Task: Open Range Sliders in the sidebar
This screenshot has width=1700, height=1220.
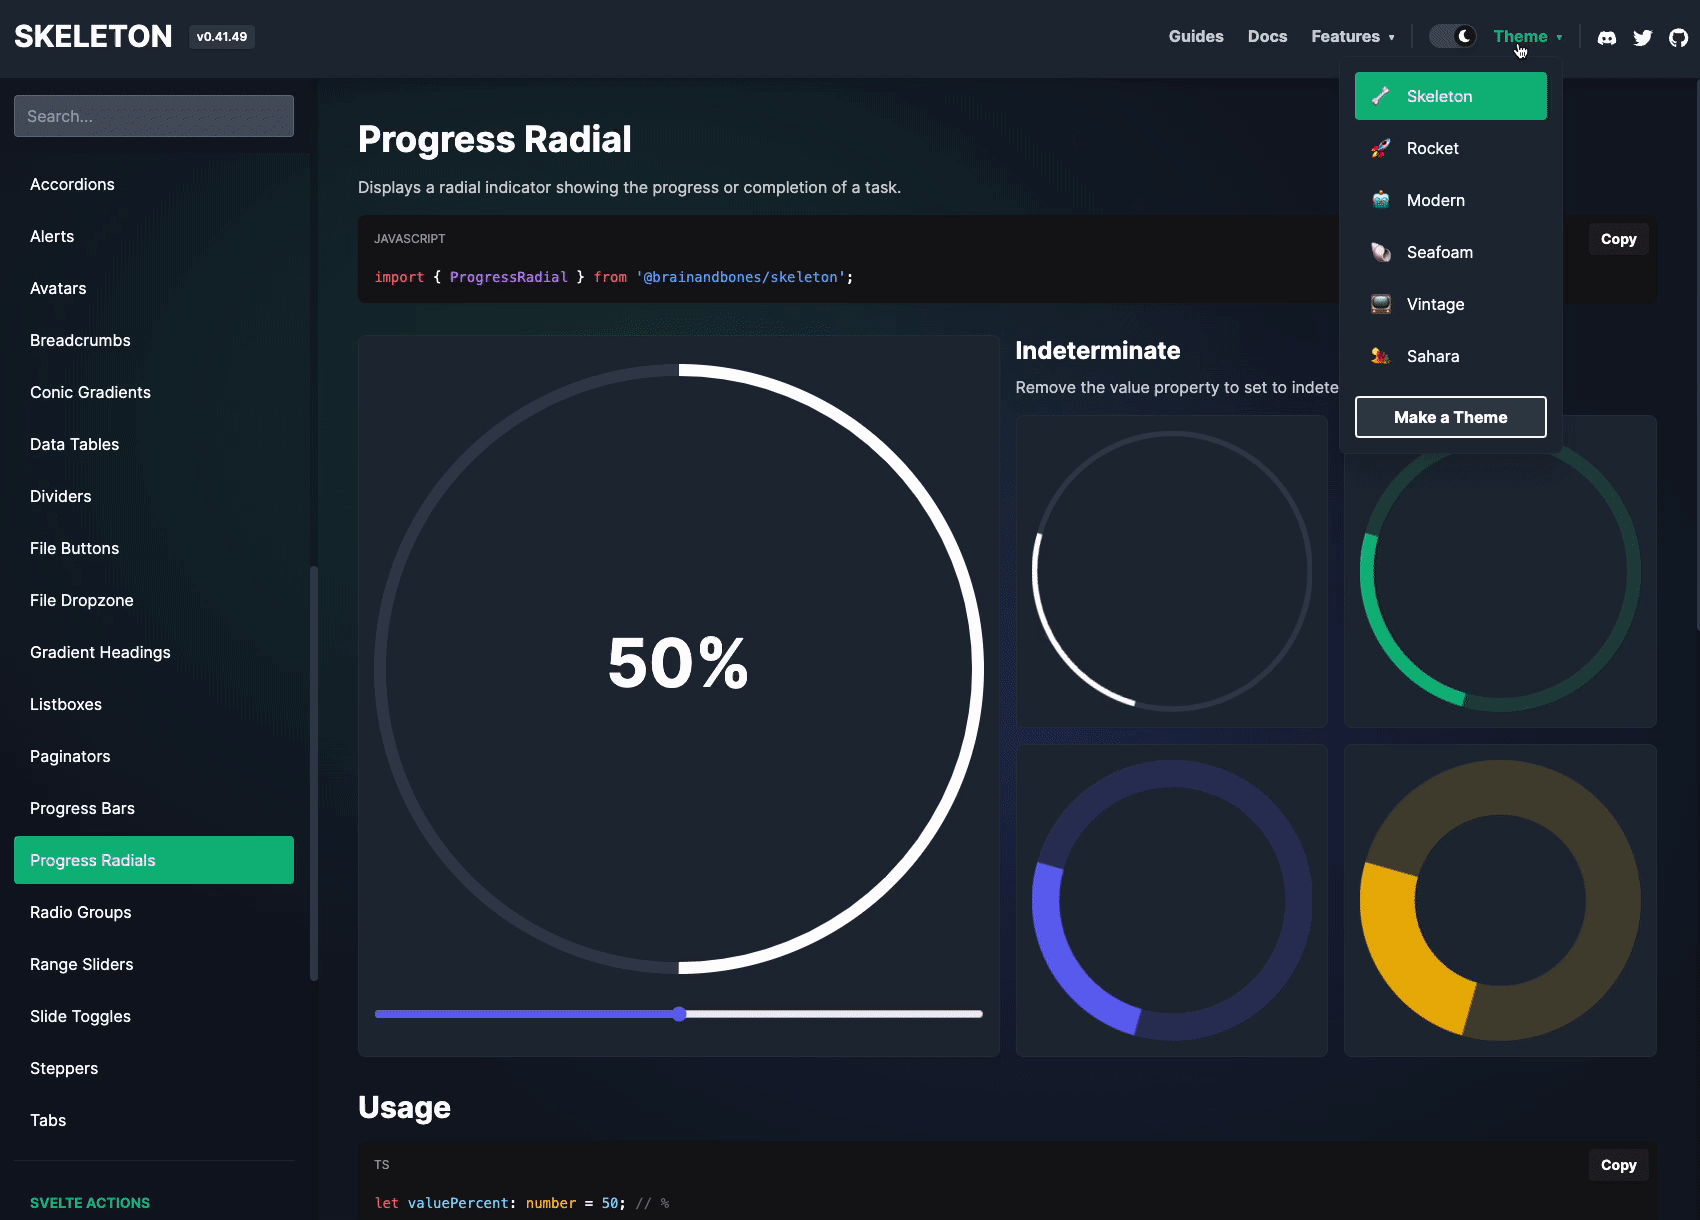Action: 154,964
